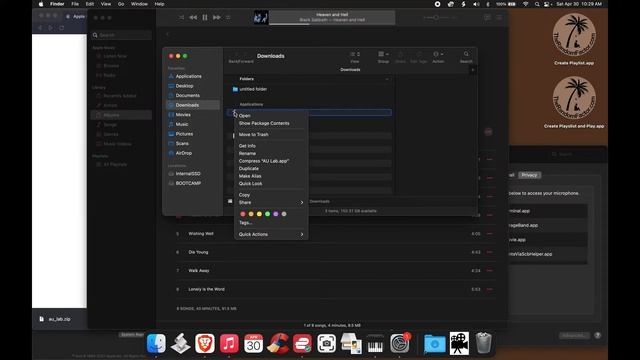This screenshot has width=640, height=360.
Task: Skip to next track in Music
Action: (217, 18)
